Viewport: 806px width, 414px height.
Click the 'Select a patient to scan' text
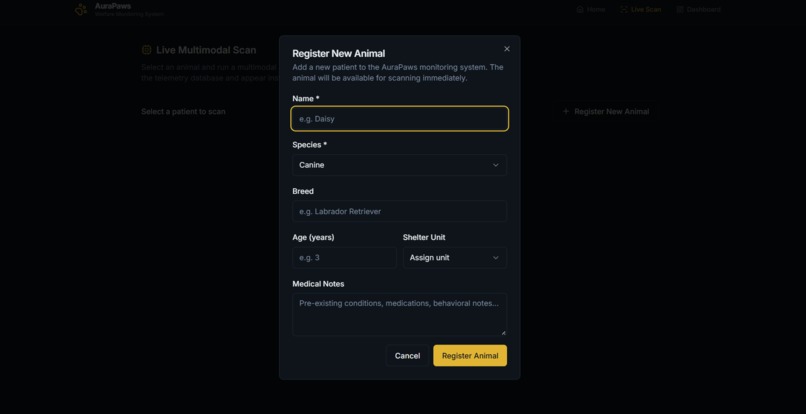pos(183,112)
